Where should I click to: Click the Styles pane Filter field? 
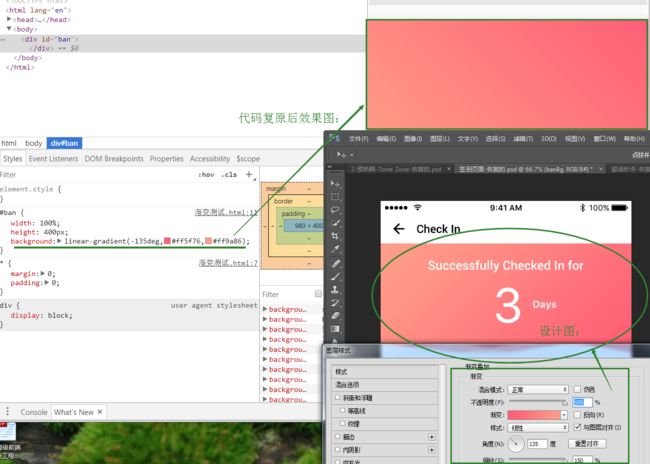tap(95, 175)
